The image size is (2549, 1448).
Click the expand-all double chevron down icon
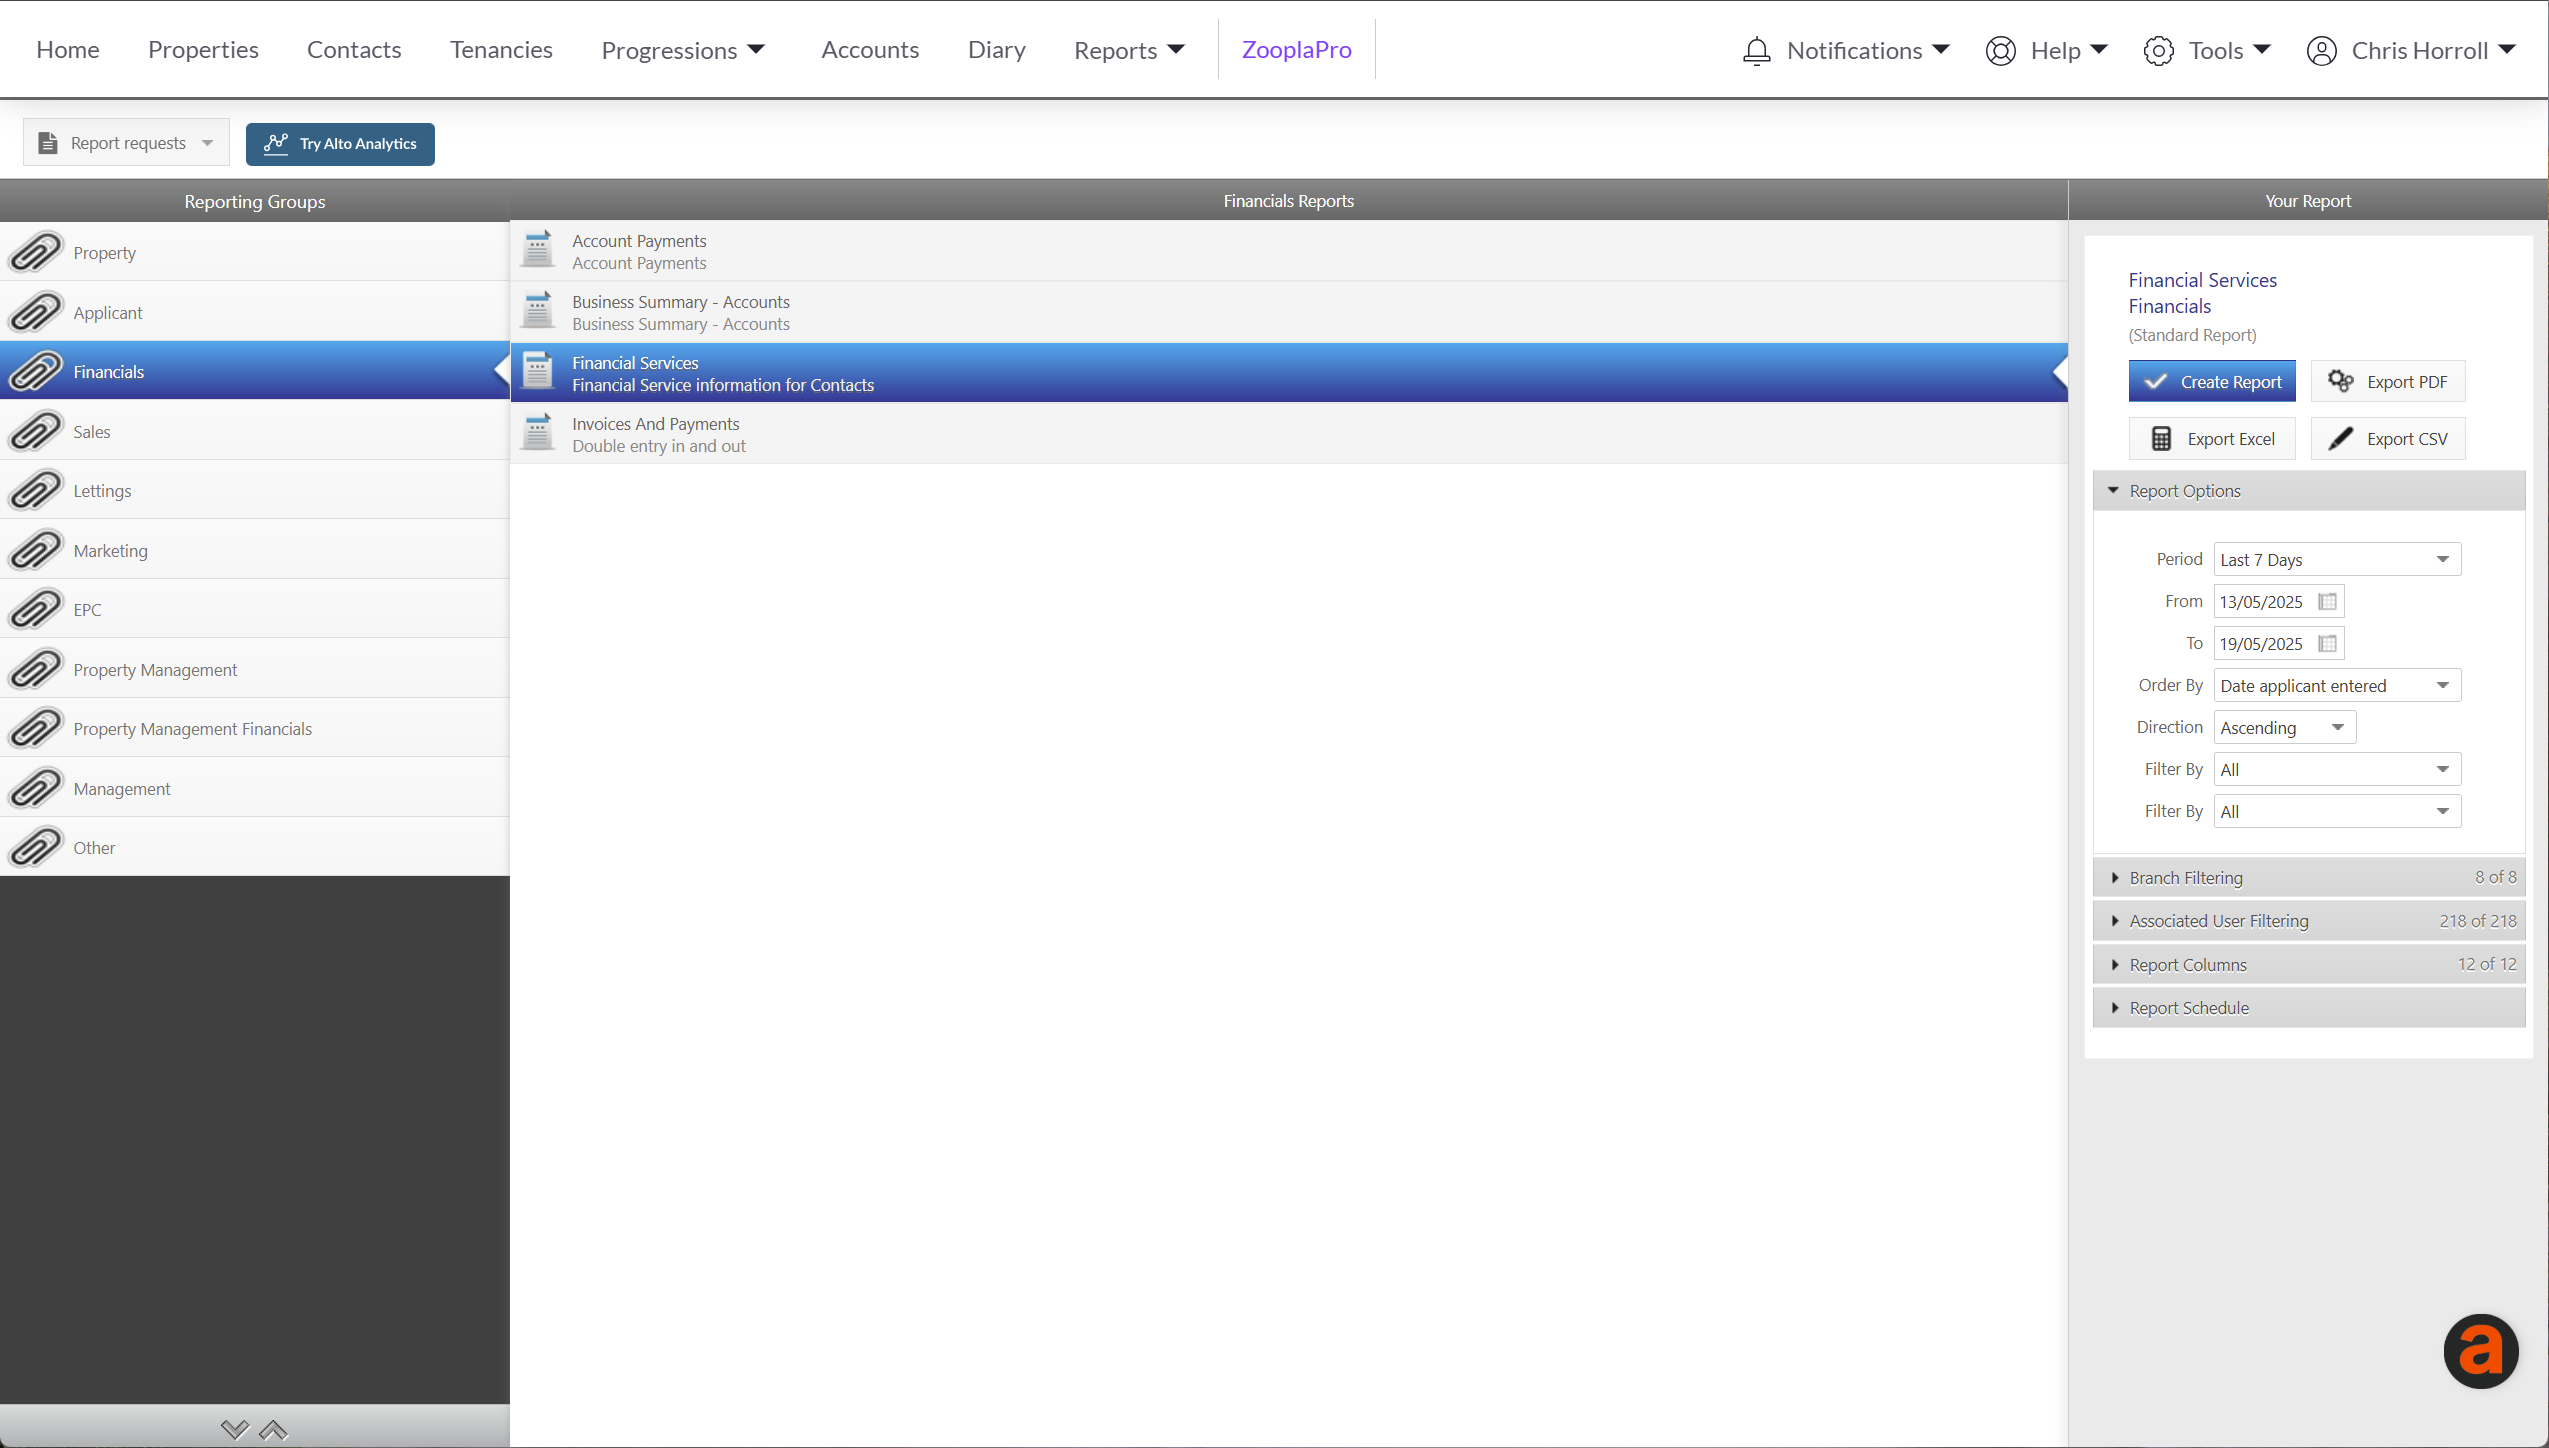tap(235, 1430)
